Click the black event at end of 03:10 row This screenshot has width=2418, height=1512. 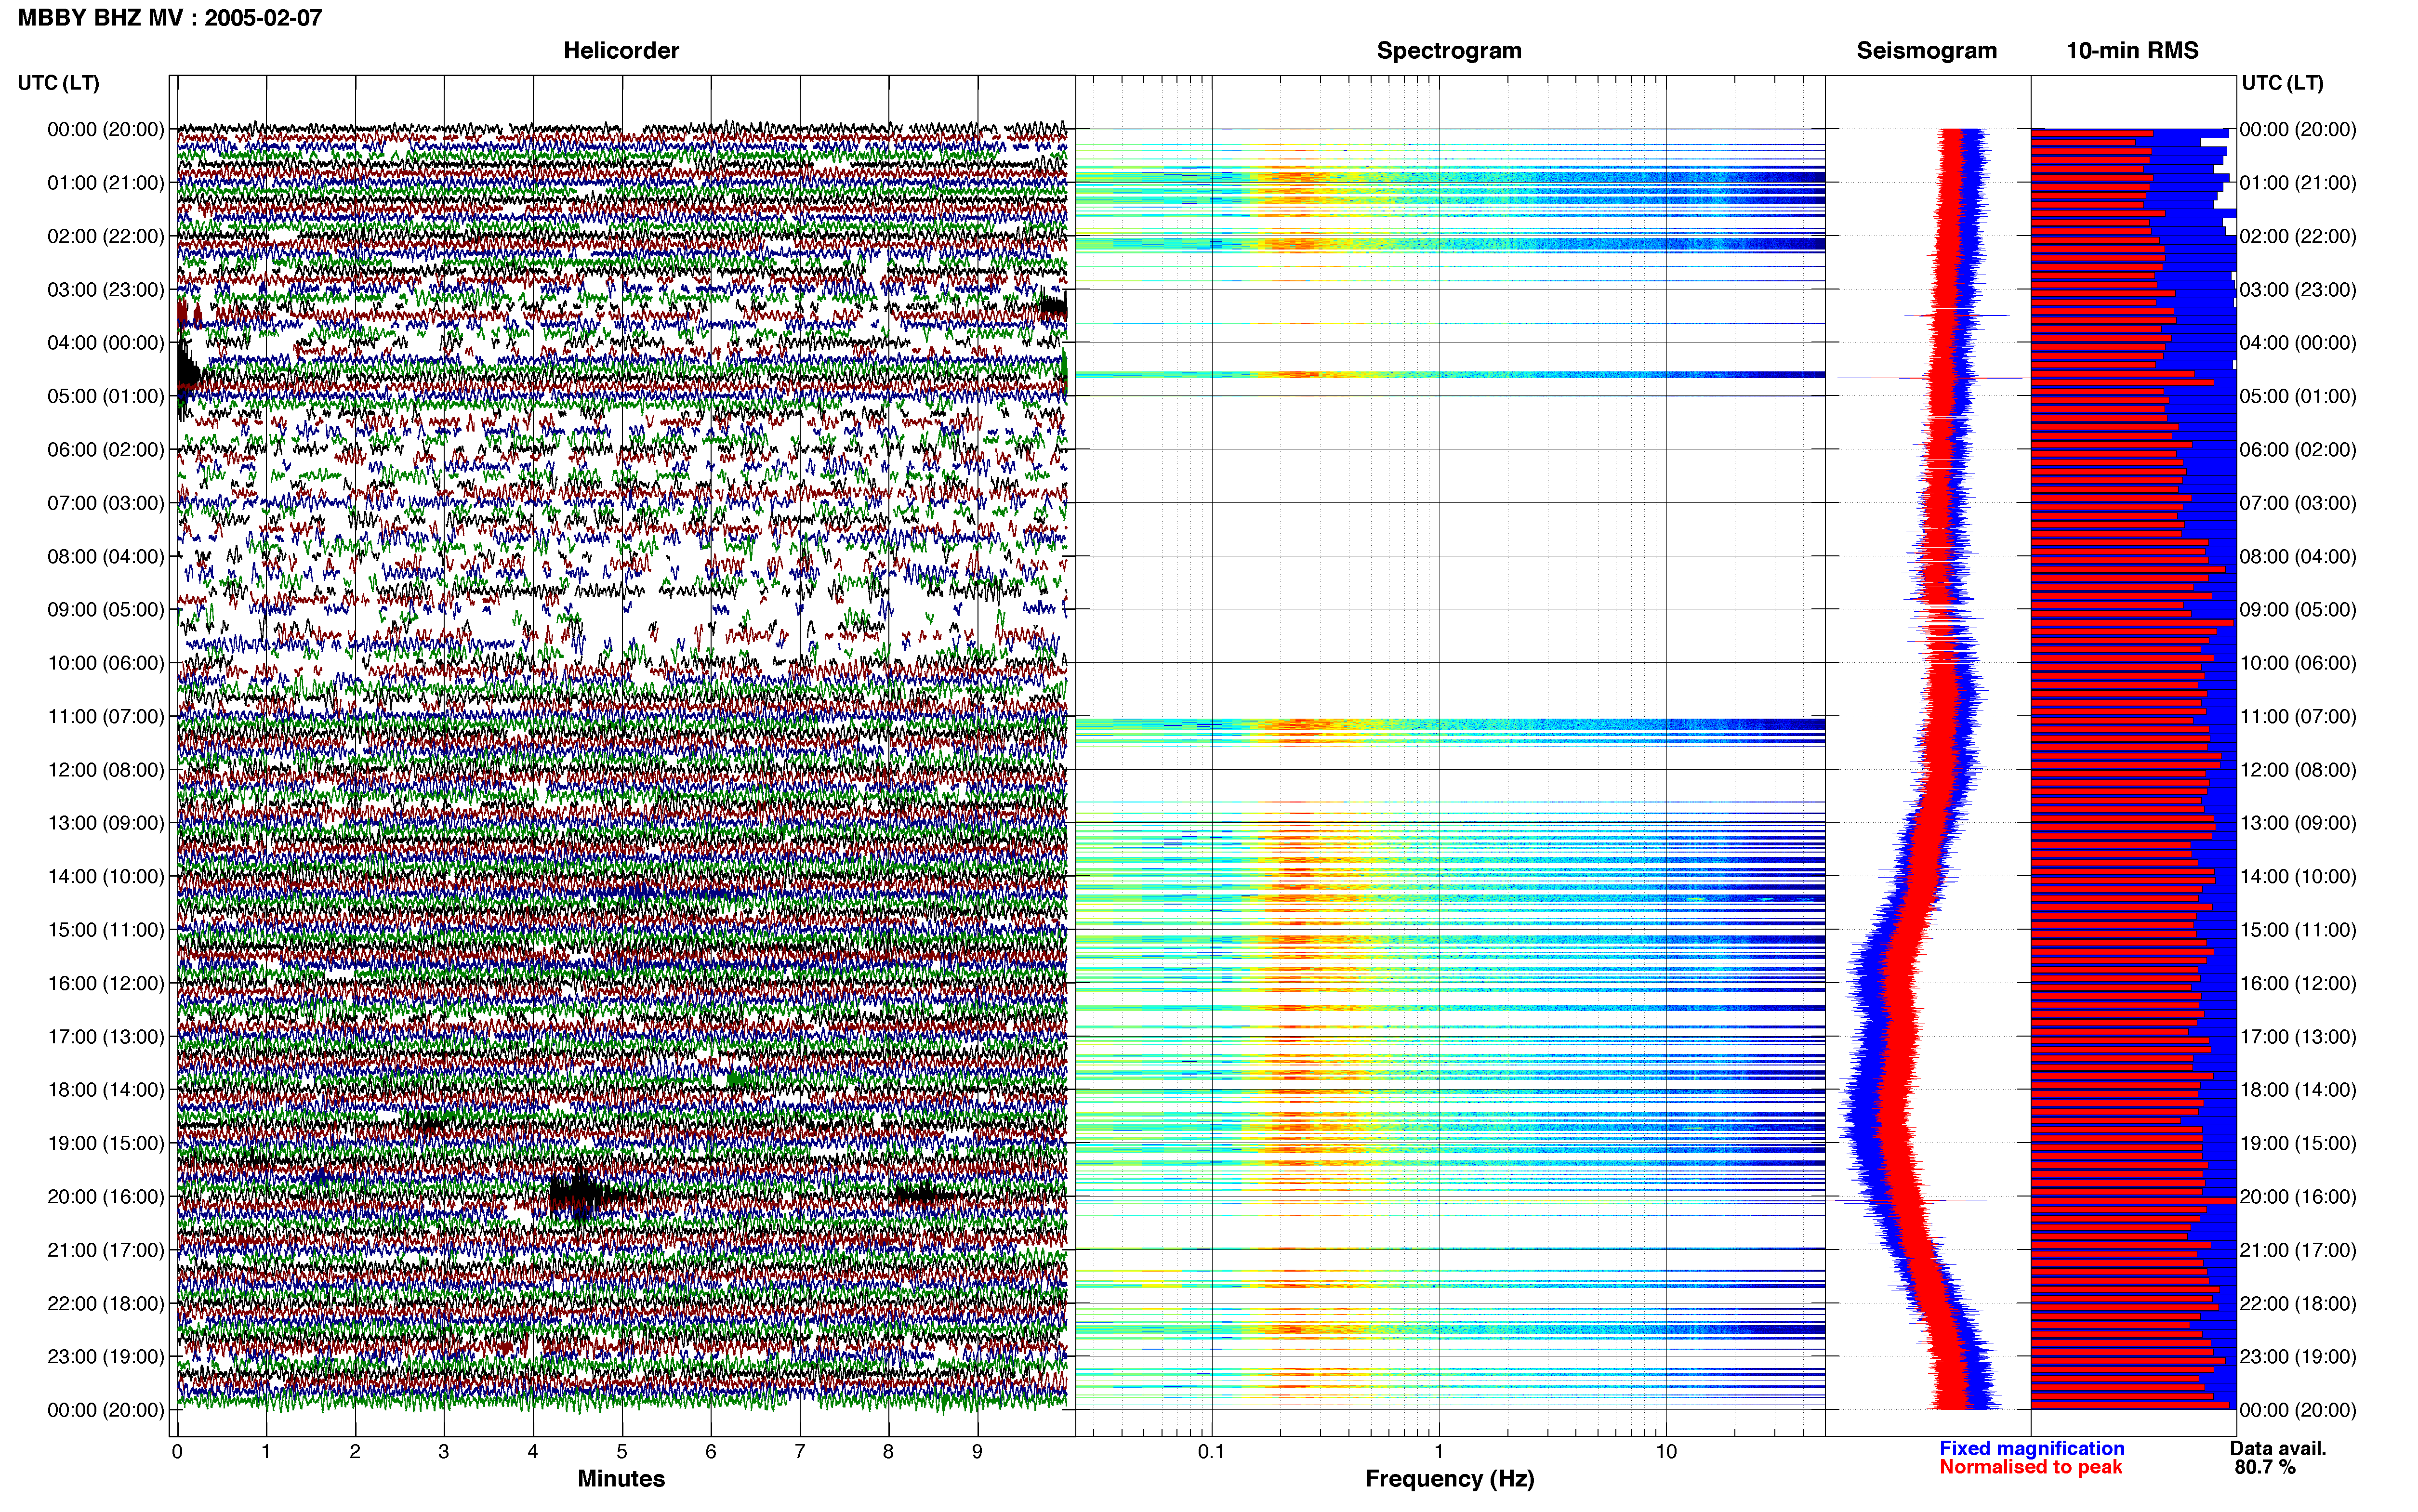tap(1053, 306)
